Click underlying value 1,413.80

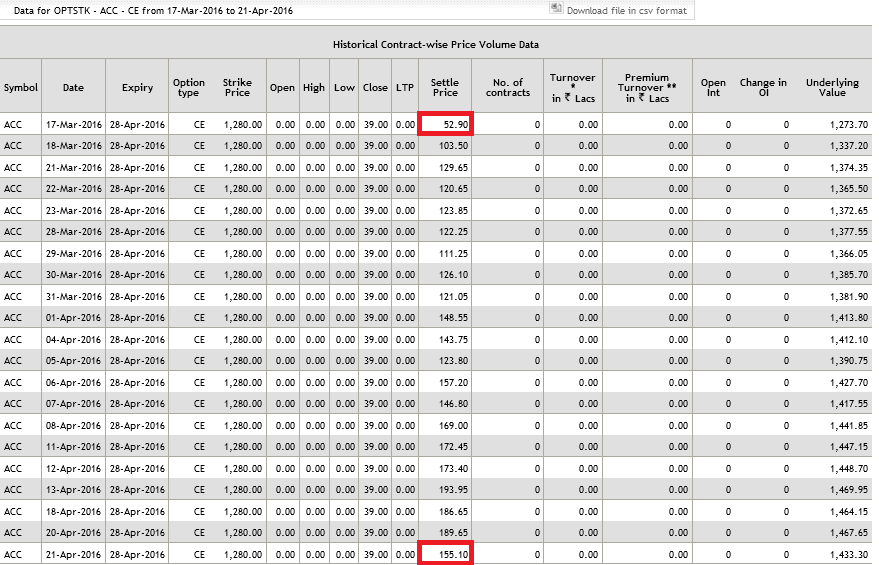[x=849, y=318]
